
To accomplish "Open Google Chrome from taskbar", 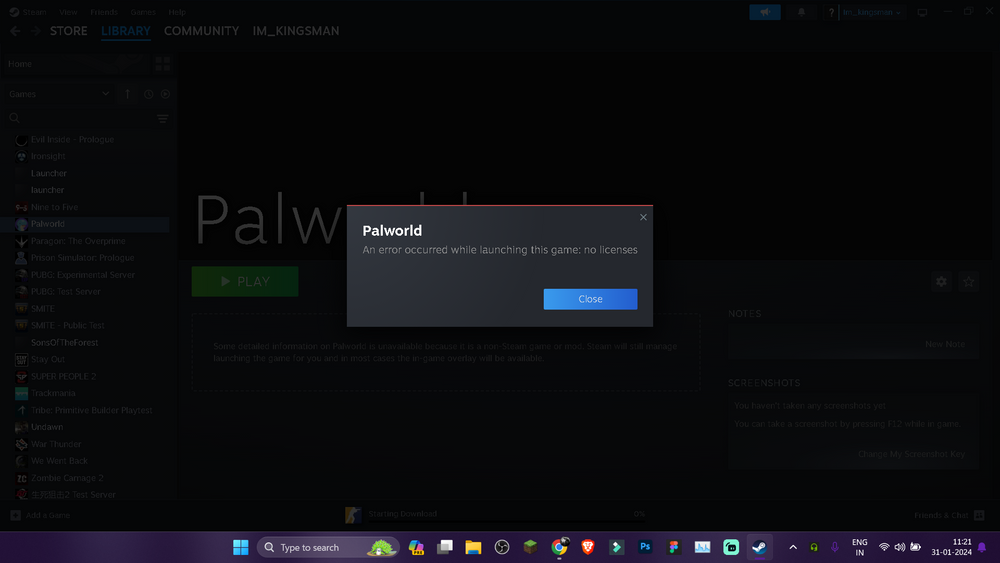I will pos(559,547).
